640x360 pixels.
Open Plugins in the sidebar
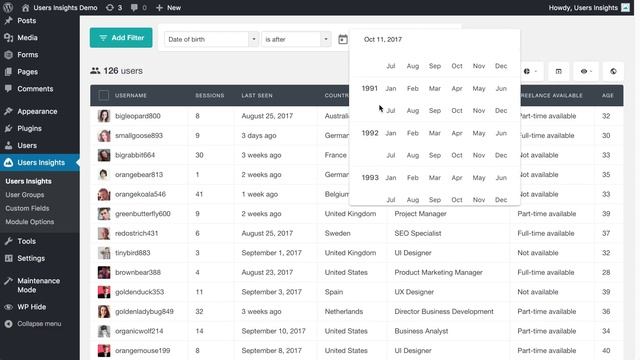pos(29,128)
